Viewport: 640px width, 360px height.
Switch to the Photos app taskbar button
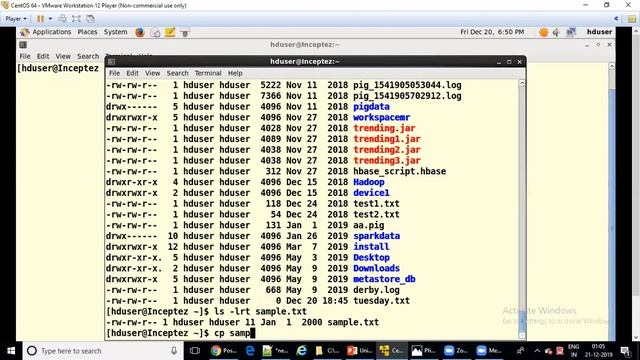click(x=423, y=351)
